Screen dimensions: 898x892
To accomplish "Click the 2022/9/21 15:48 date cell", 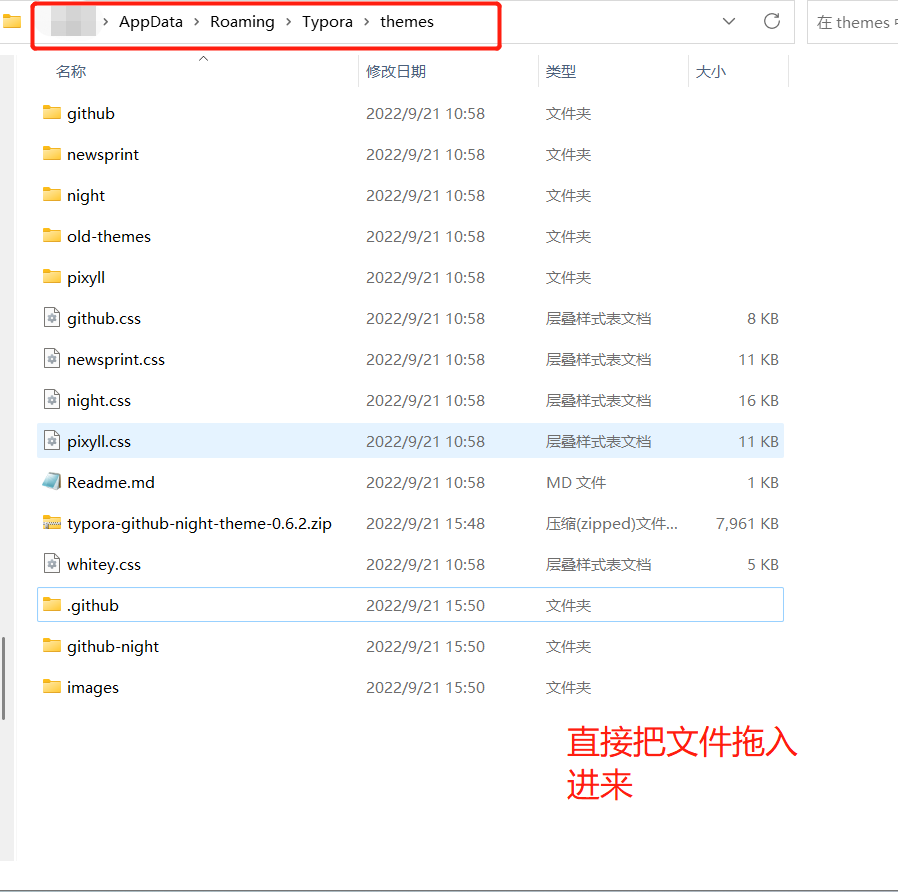I will click(426, 523).
